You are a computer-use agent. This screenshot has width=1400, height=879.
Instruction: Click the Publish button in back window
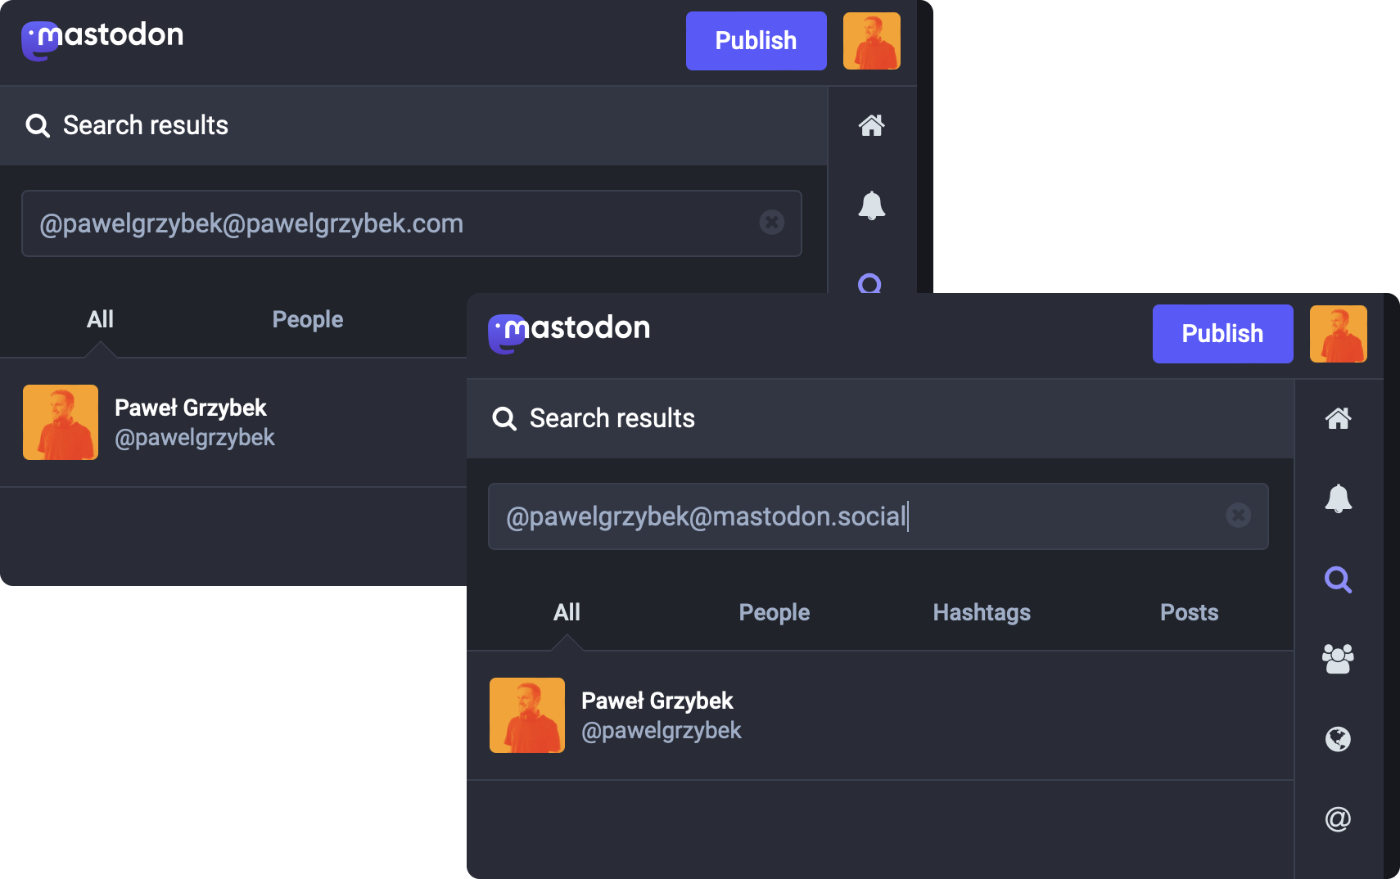tap(755, 40)
